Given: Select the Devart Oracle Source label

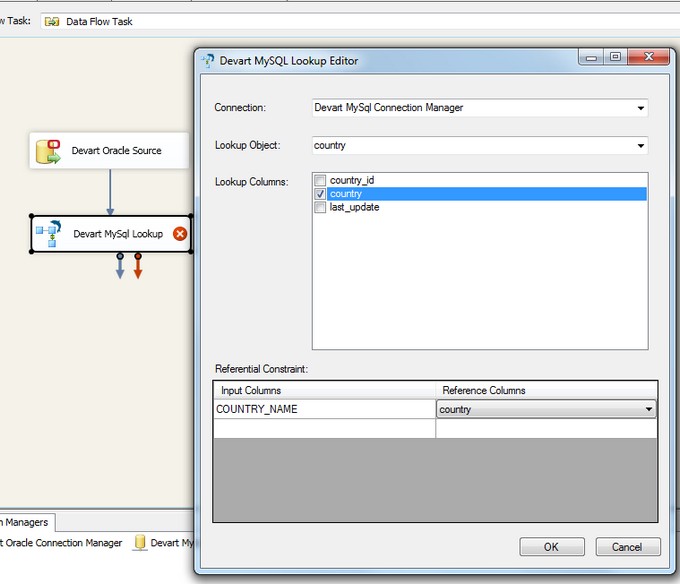Looking at the screenshot, I should tap(116, 150).
